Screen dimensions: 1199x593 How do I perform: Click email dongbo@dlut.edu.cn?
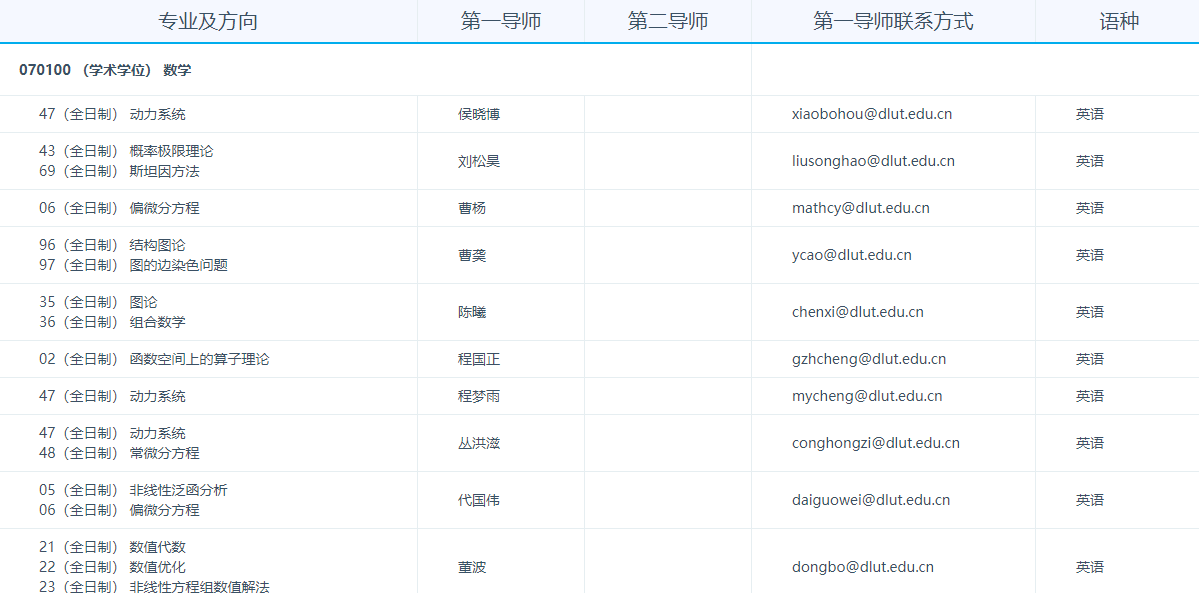click(x=863, y=568)
